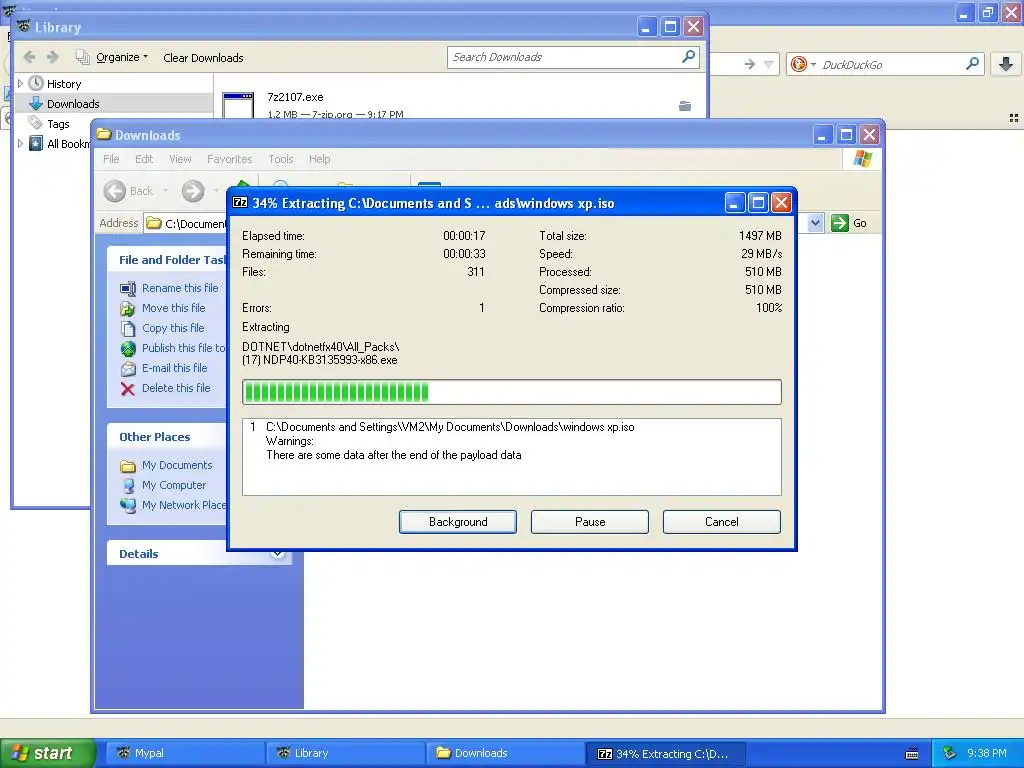Collapse the Other Places panel header
Viewport: 1024px width, 768px height.
(x=167, y=437)
